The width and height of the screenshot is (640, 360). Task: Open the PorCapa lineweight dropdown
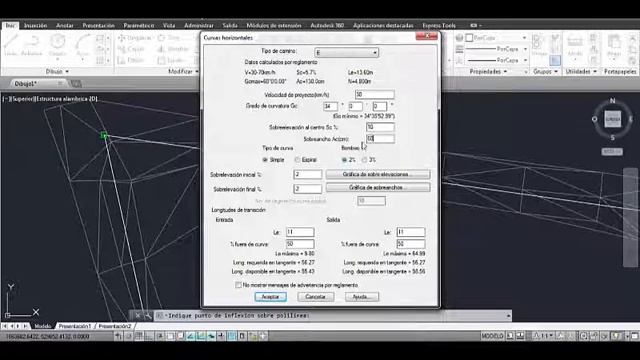click(x=497, y=49)
